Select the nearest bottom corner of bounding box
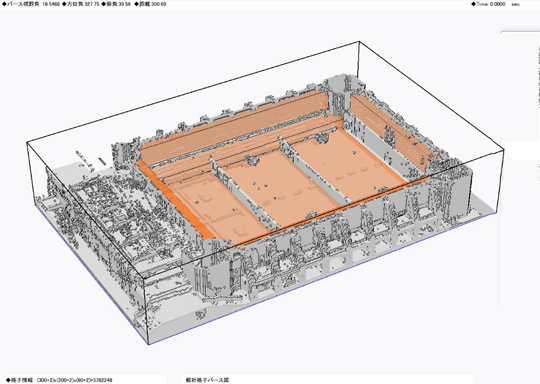This screenshot has height=384, width=540. (x=148, y=344)
